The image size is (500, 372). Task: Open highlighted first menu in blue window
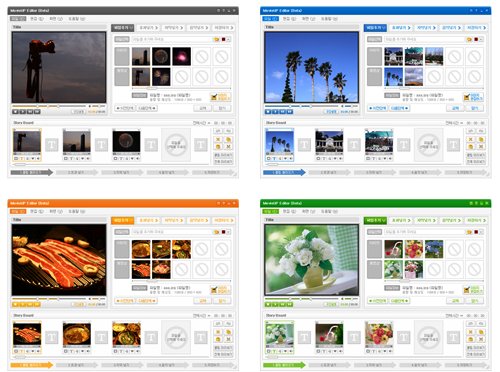(270, 19)
